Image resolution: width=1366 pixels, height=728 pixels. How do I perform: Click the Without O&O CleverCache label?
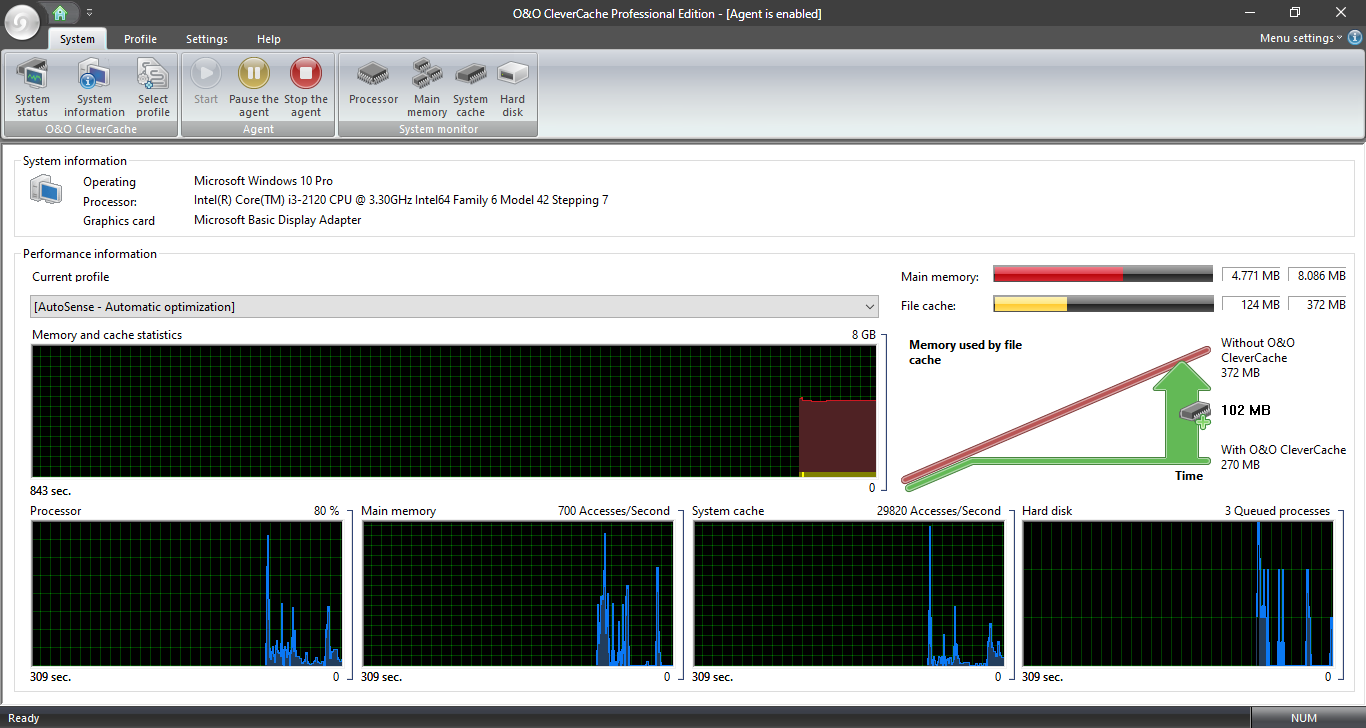point(1258,350)
